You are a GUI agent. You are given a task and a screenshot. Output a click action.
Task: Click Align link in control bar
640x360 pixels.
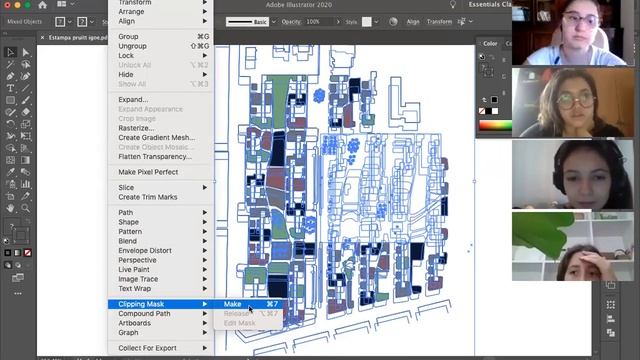pos(413,22)
